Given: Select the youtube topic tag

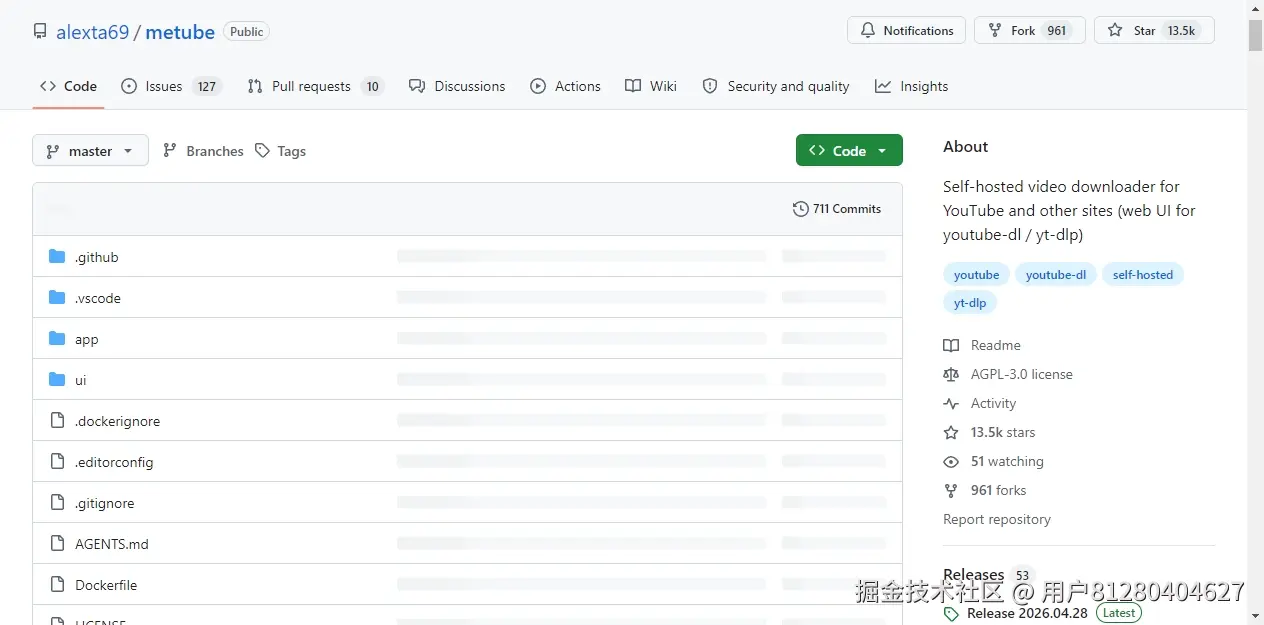Looking at the screenshot, I should tap(976, 274).
